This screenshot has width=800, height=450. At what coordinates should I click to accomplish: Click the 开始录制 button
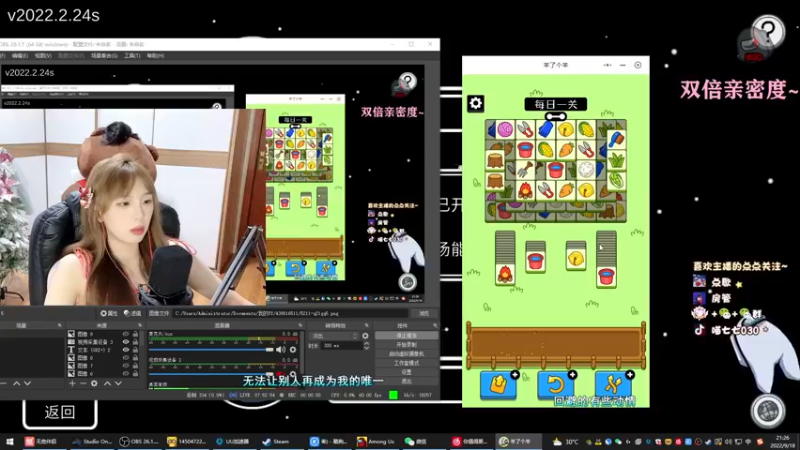(x=407, y=345)
